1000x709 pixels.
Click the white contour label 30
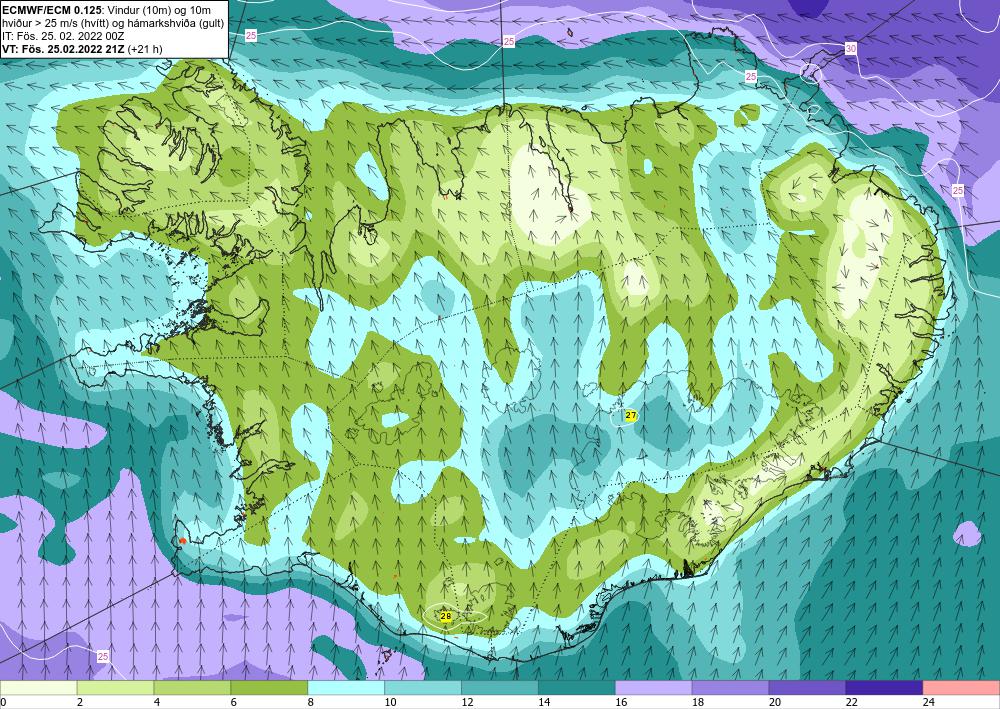coord(851,49)
